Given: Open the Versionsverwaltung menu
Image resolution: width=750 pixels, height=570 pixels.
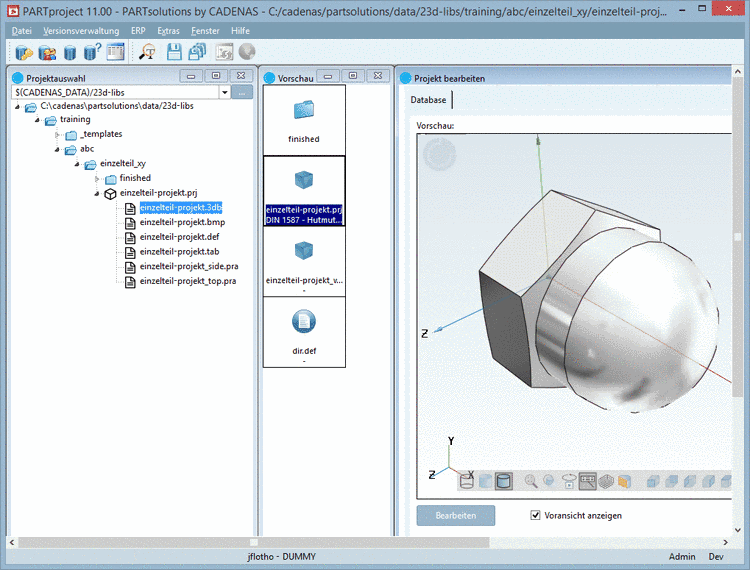Looking at the screenshot, I should coord(81,31).
